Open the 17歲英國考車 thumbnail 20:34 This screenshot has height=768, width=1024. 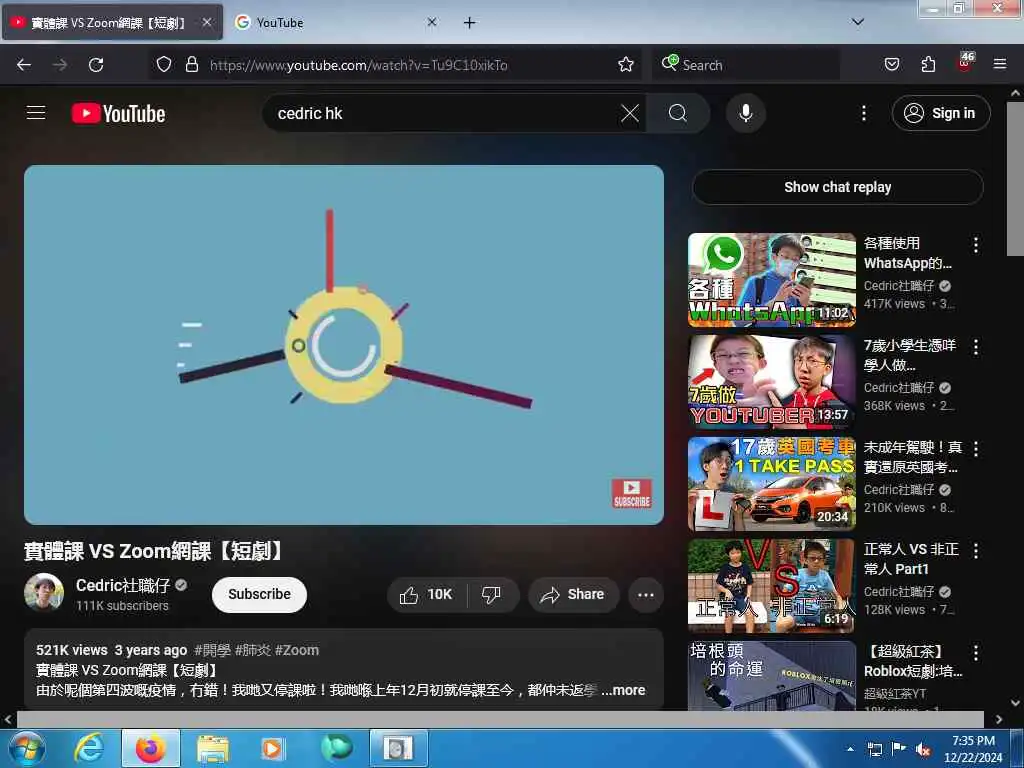click(x=771, y=484)
